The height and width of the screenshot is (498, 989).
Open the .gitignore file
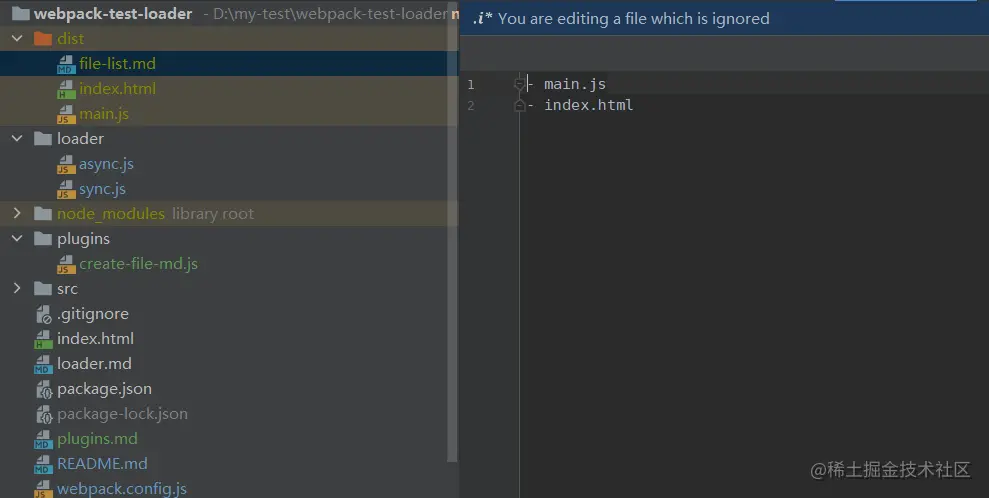coord(93,314)
